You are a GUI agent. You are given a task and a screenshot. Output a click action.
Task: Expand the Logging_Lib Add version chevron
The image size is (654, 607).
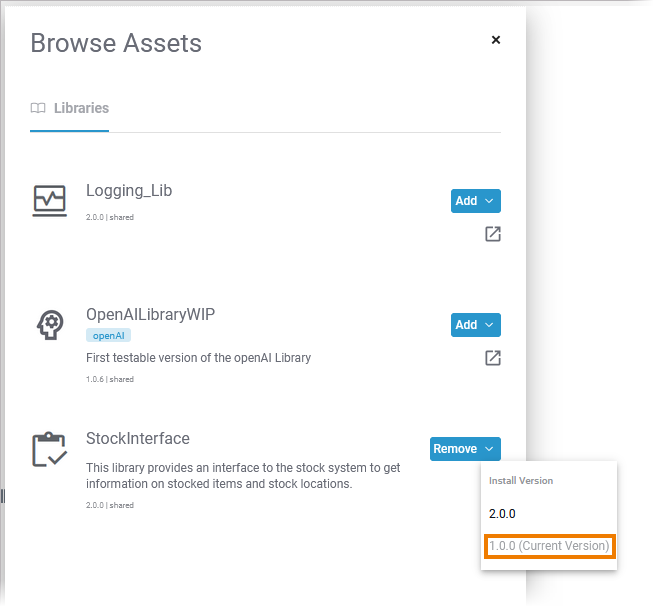pyautogui.click(x=489, y=201)
